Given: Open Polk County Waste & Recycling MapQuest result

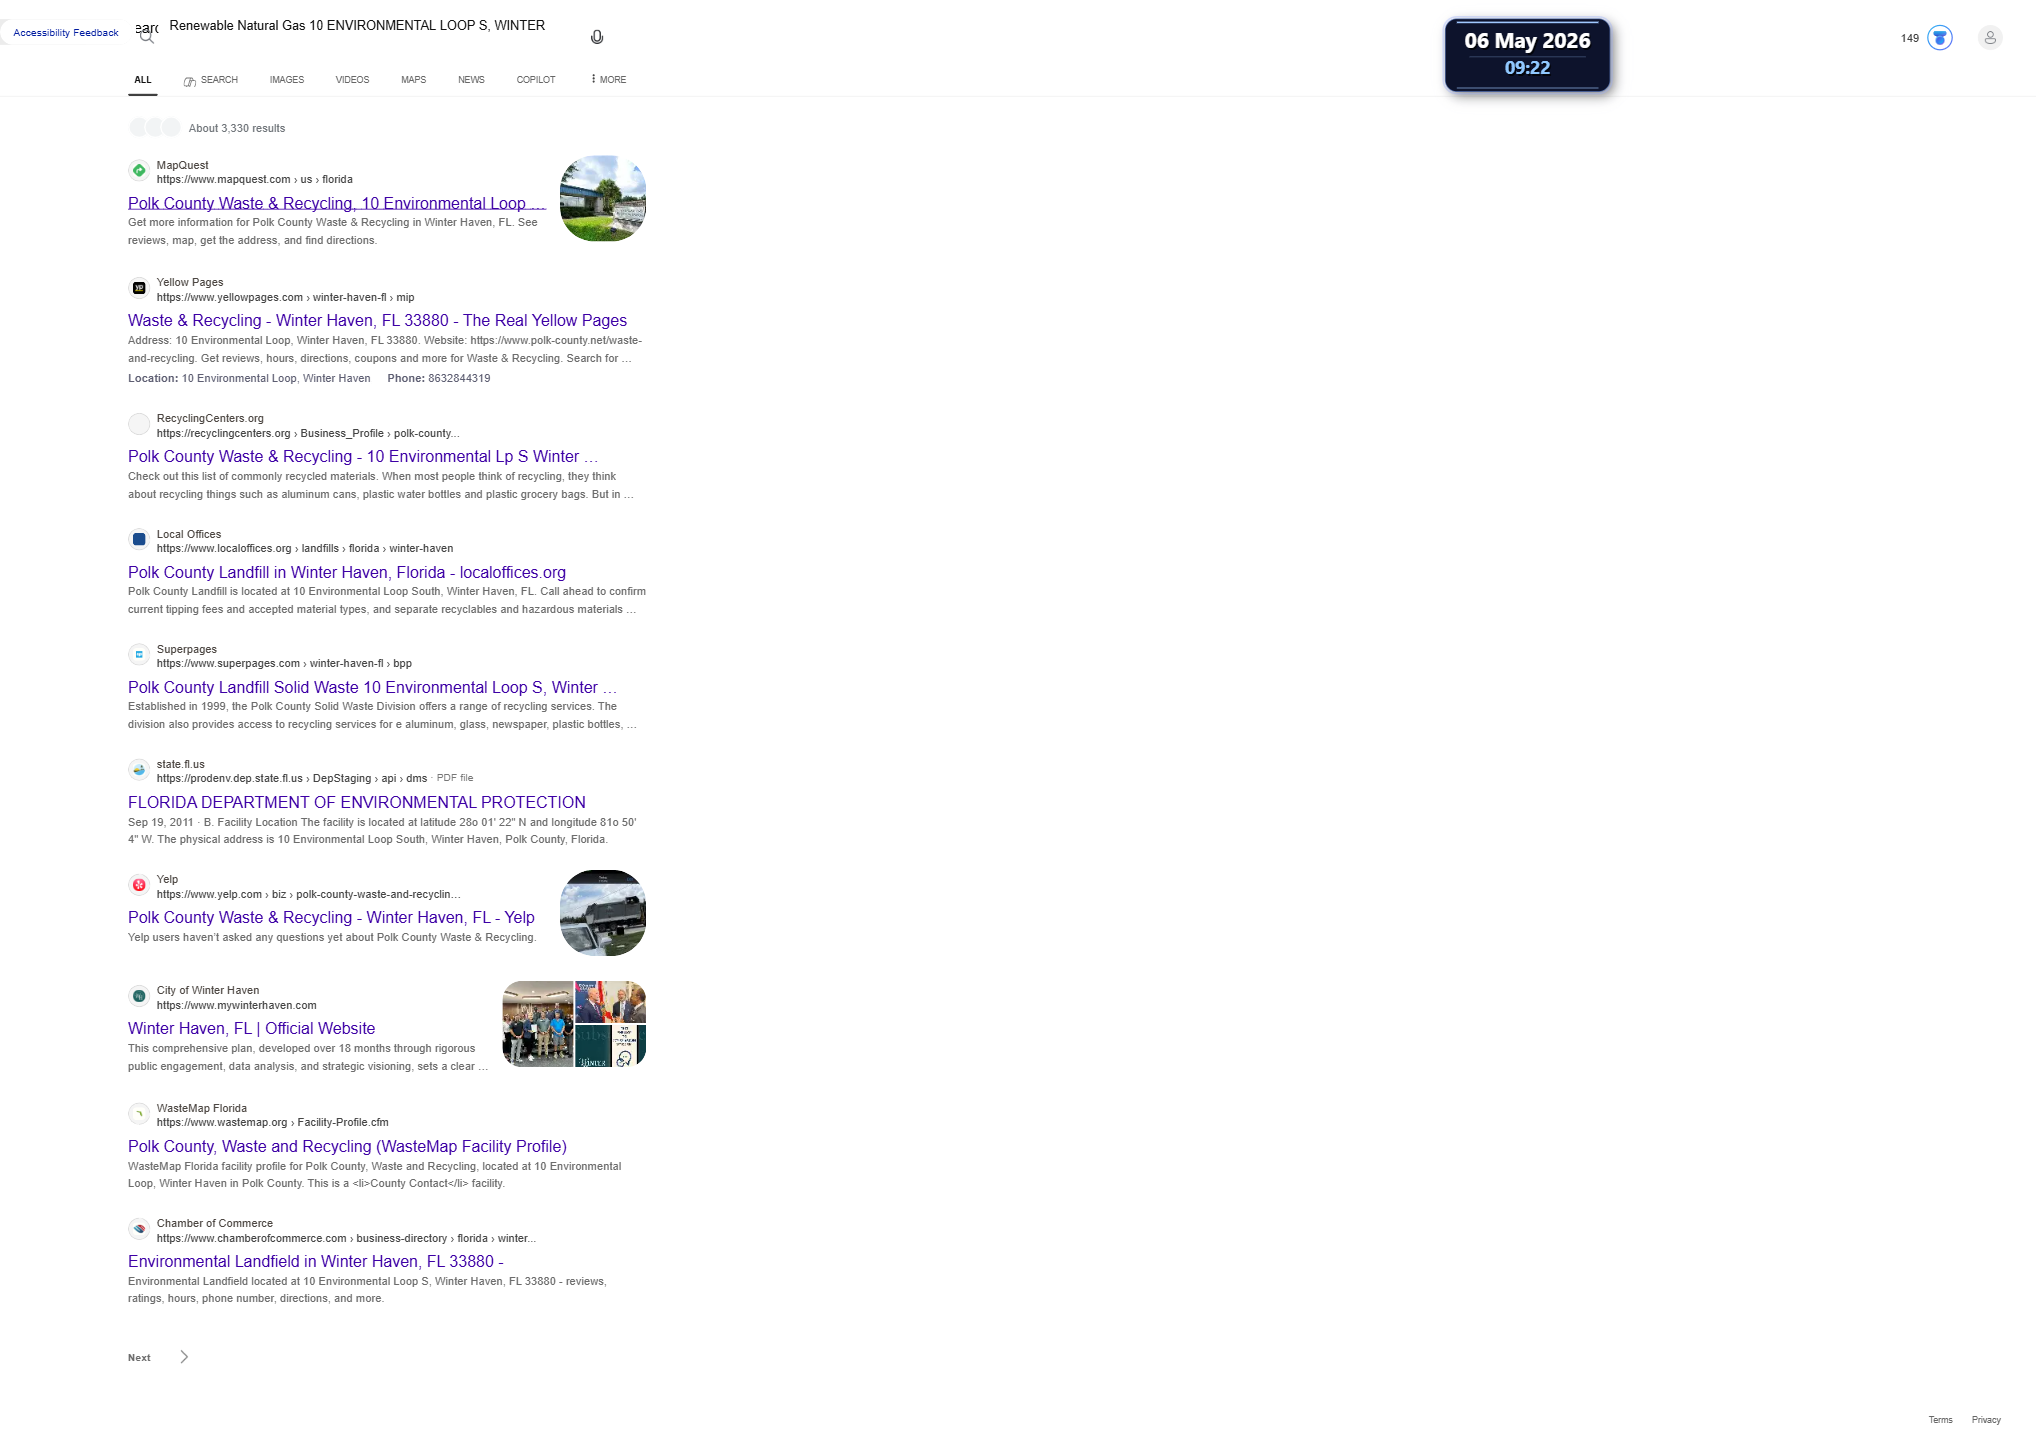Looking at the screenshot, I should coord(337,203).
